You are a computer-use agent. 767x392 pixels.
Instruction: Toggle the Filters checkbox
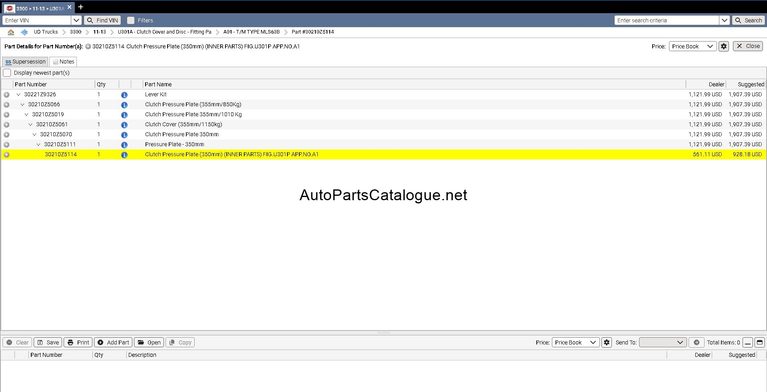pos(131,21)
